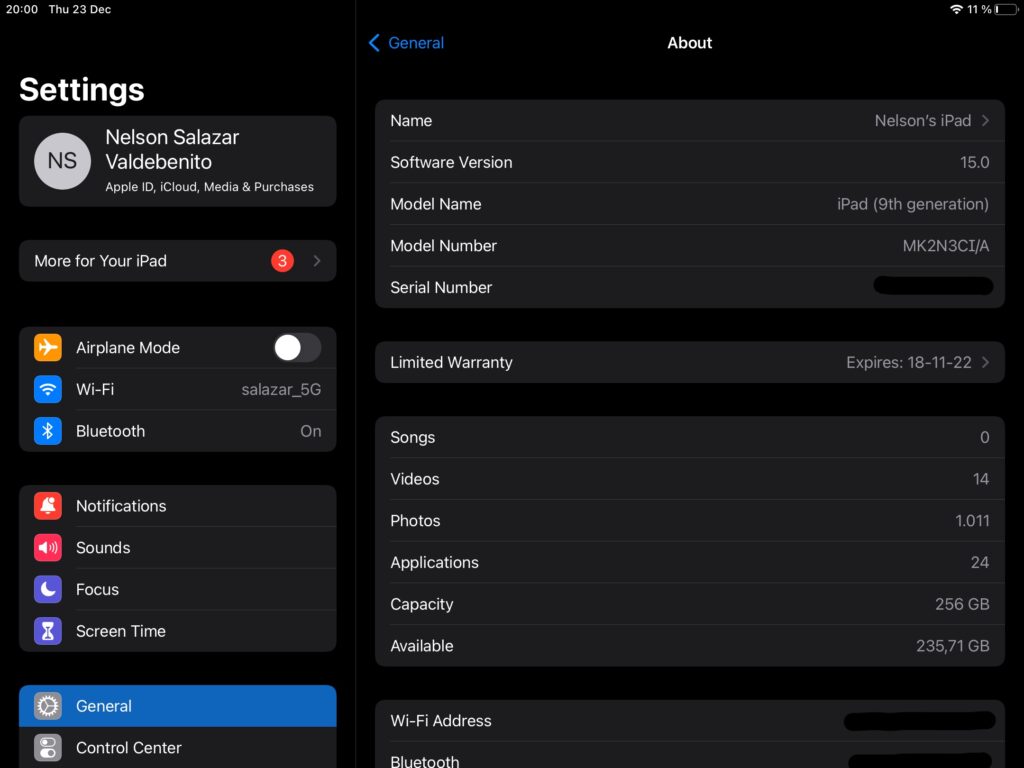The image size is (1024, 768).
Task: Tap the Notifications bell icon
Action: pyautogui.click(x=48, y=506)
